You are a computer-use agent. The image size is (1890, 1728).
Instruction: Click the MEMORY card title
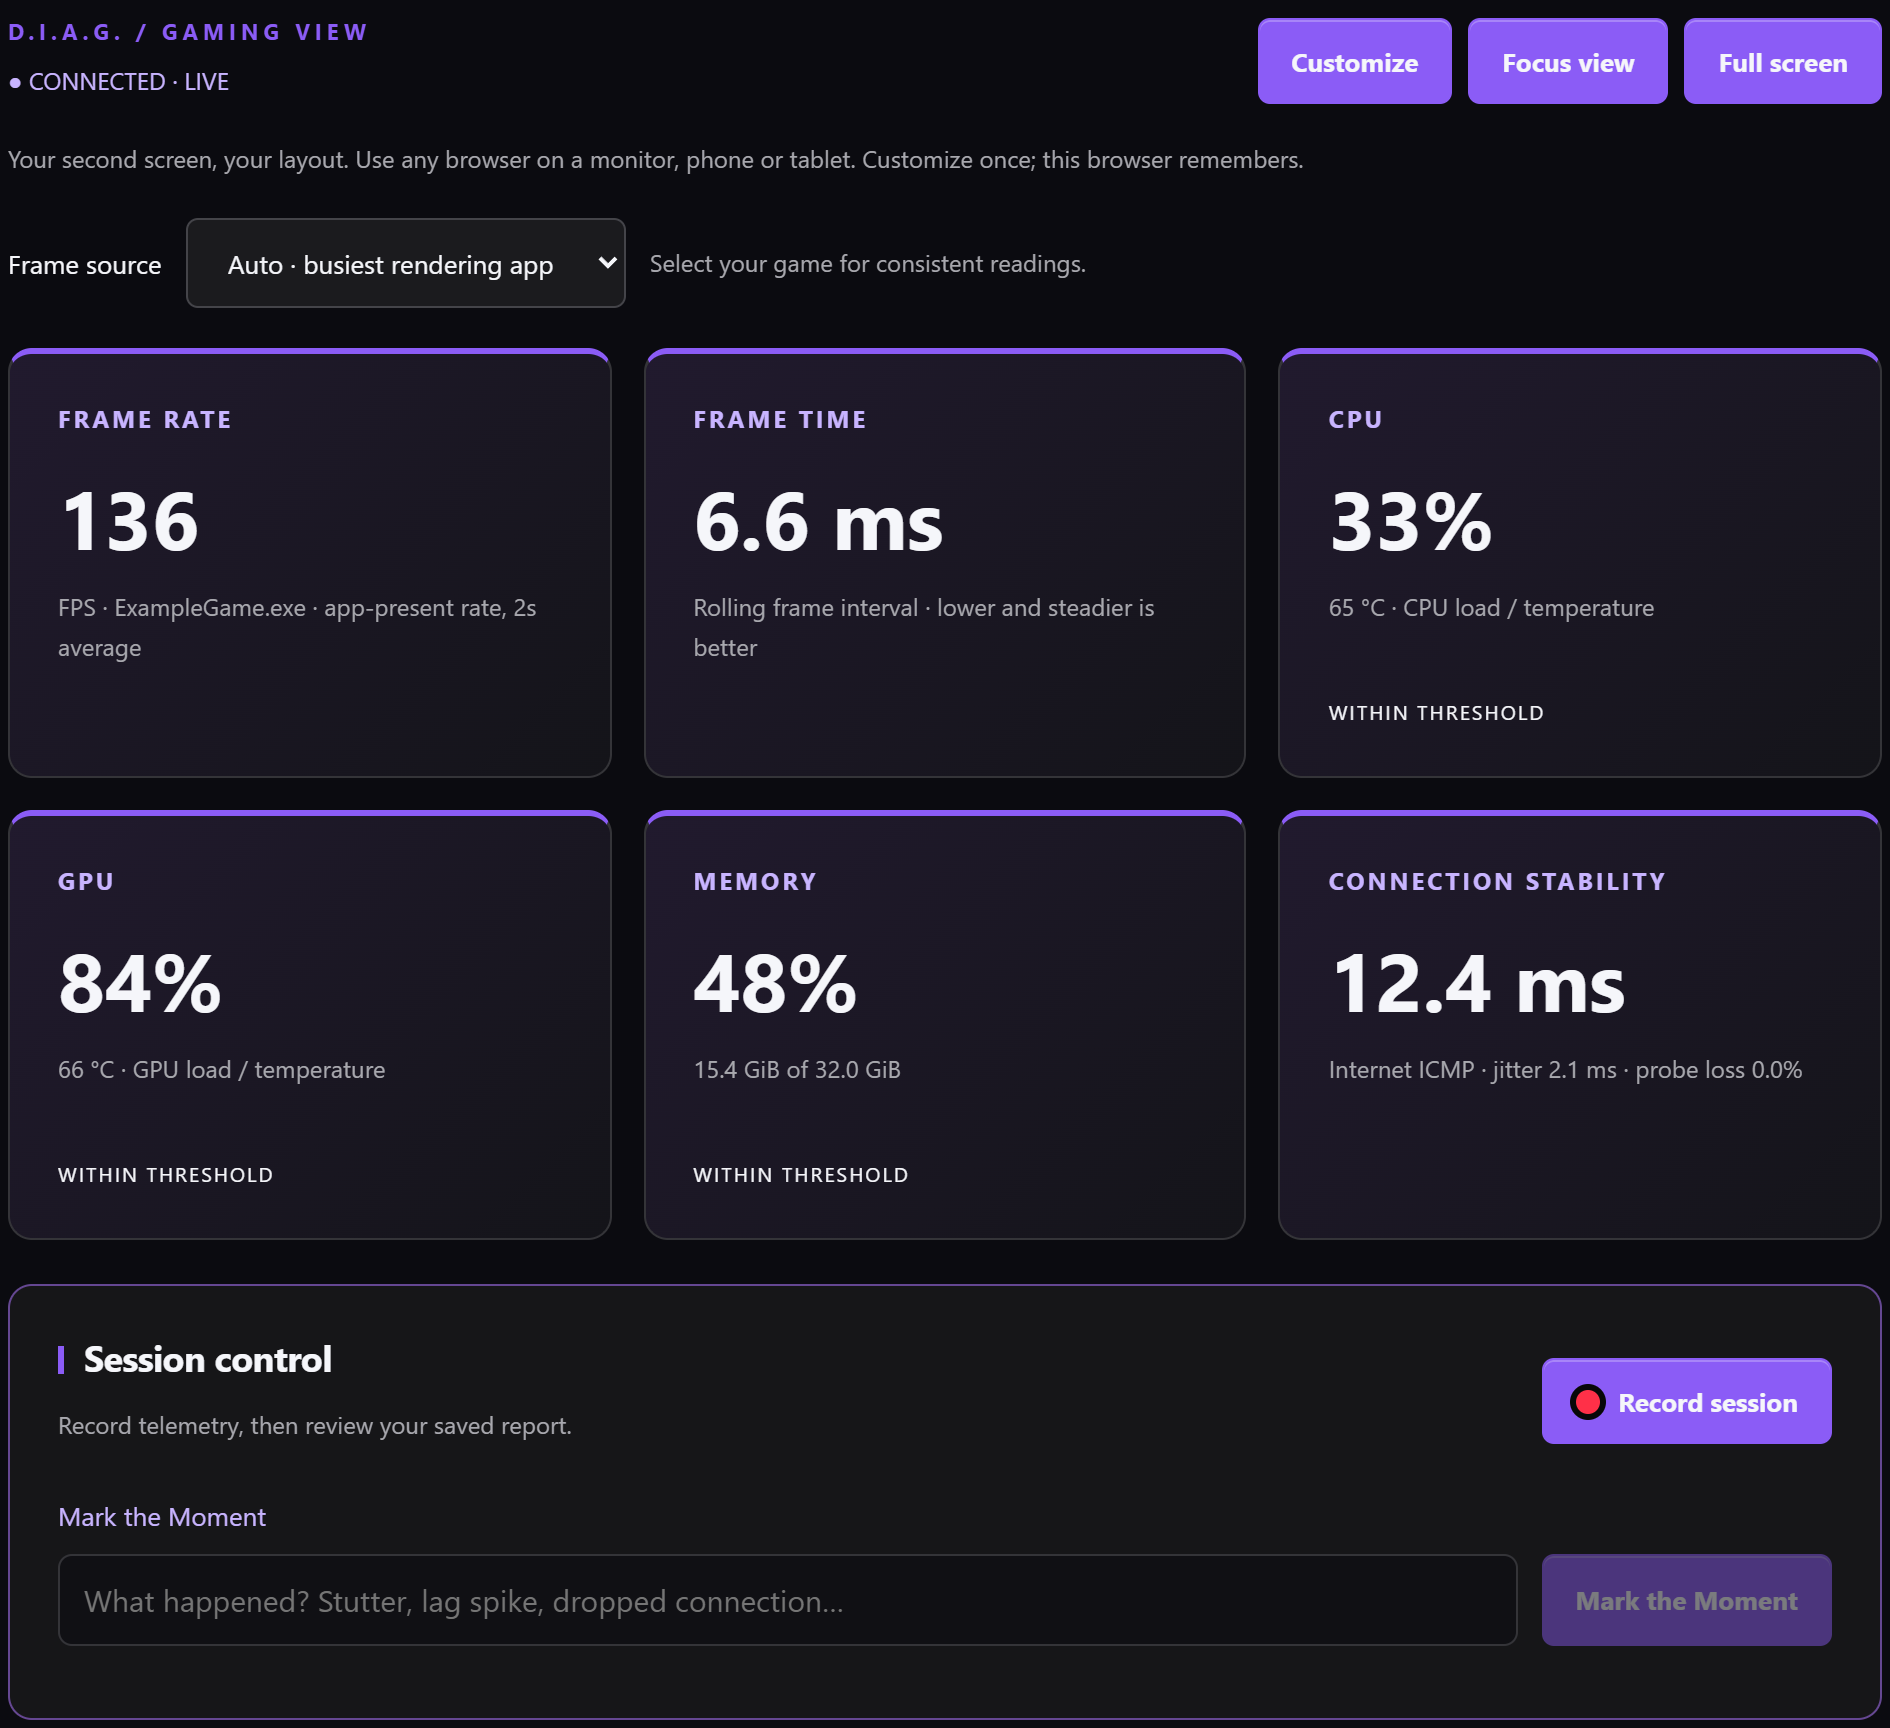[755, 882]
